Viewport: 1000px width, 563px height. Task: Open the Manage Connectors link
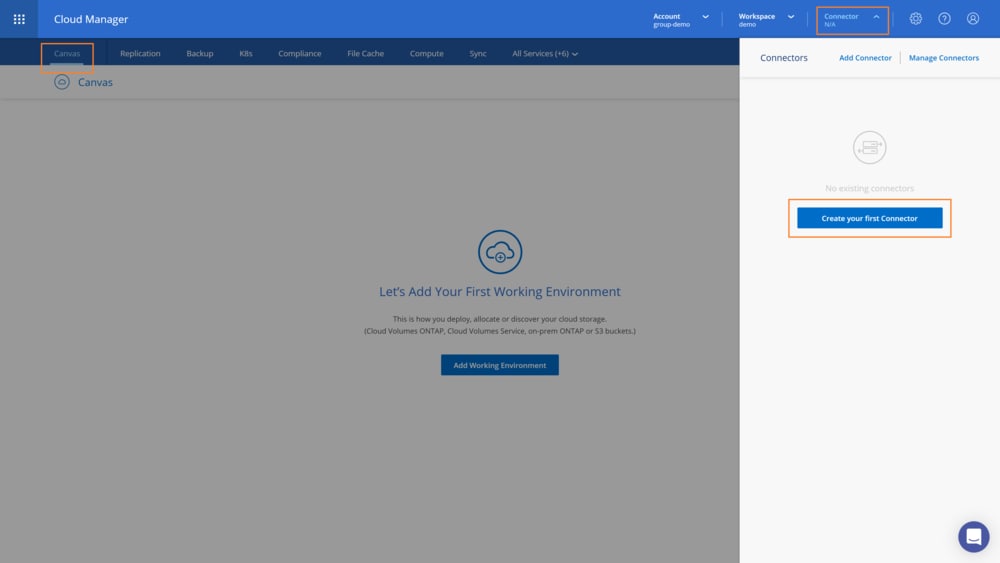(x=944, y=58)
